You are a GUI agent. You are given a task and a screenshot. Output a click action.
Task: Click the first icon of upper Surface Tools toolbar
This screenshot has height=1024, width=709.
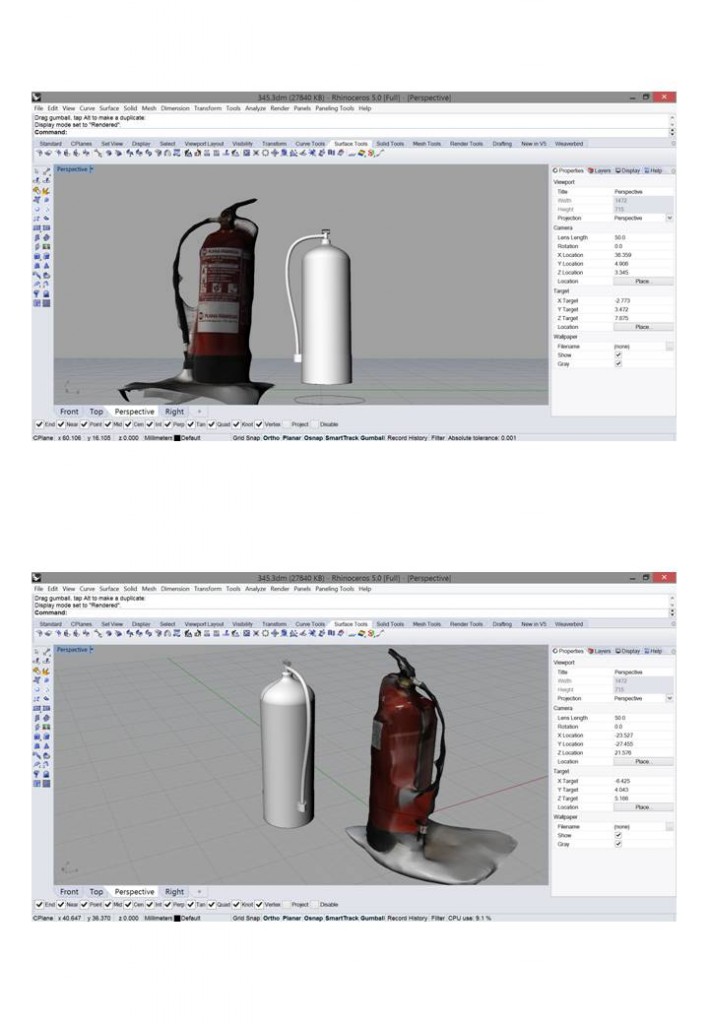point(38,154)
